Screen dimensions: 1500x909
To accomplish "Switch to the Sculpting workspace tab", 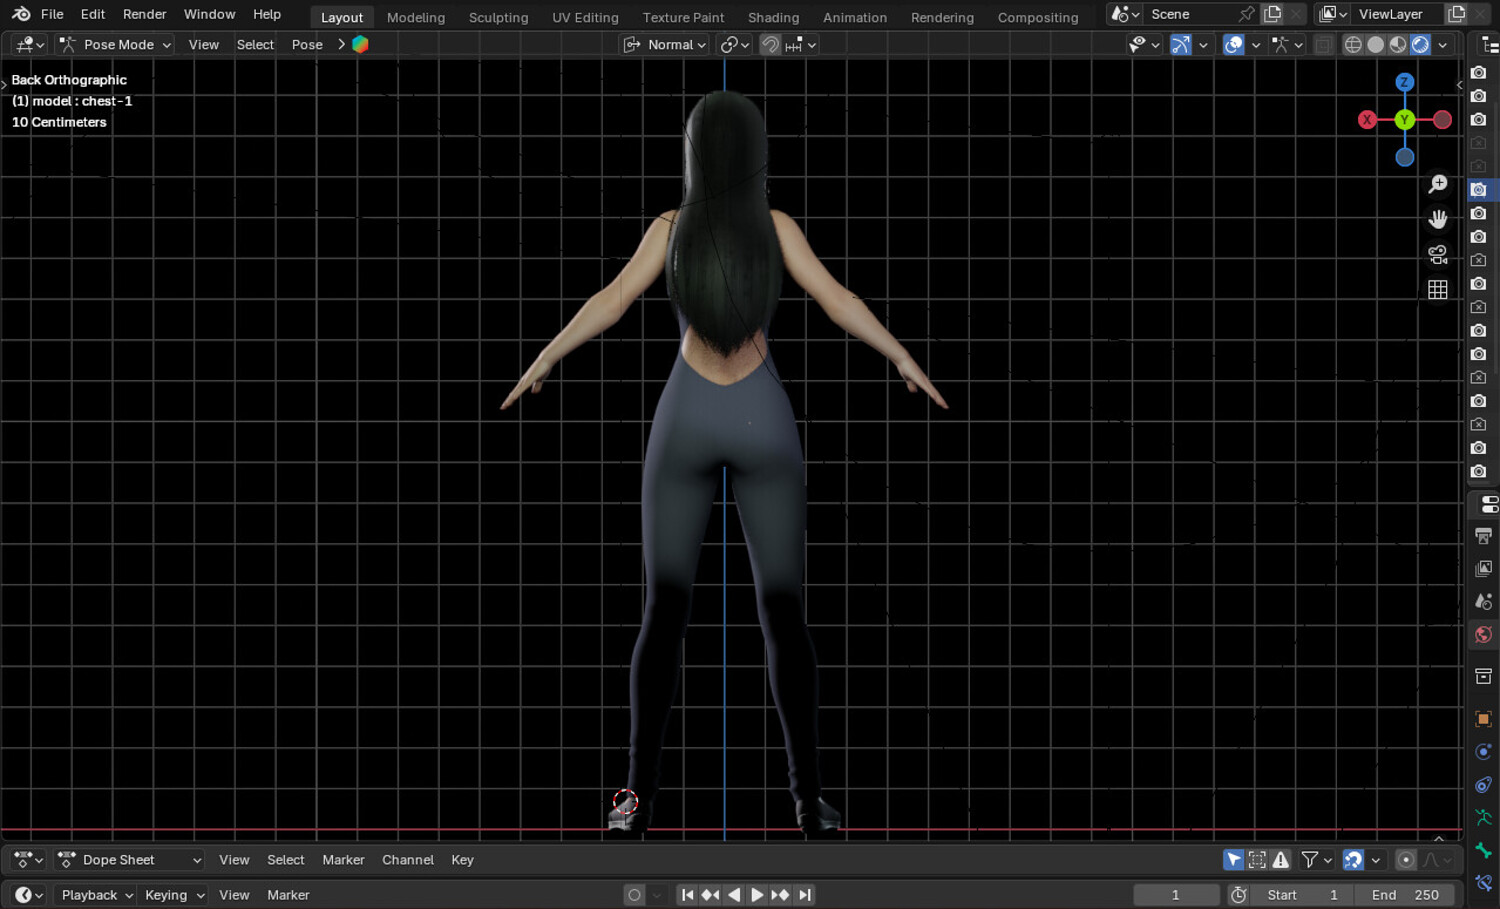I will (x=498, y=17).
